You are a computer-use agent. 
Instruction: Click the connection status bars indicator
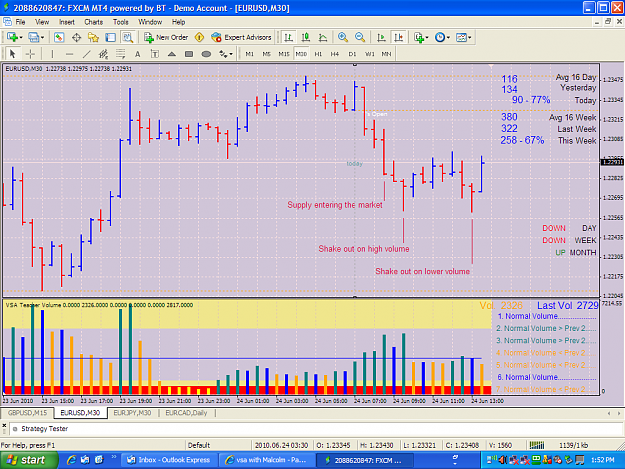tap(537, 445)
